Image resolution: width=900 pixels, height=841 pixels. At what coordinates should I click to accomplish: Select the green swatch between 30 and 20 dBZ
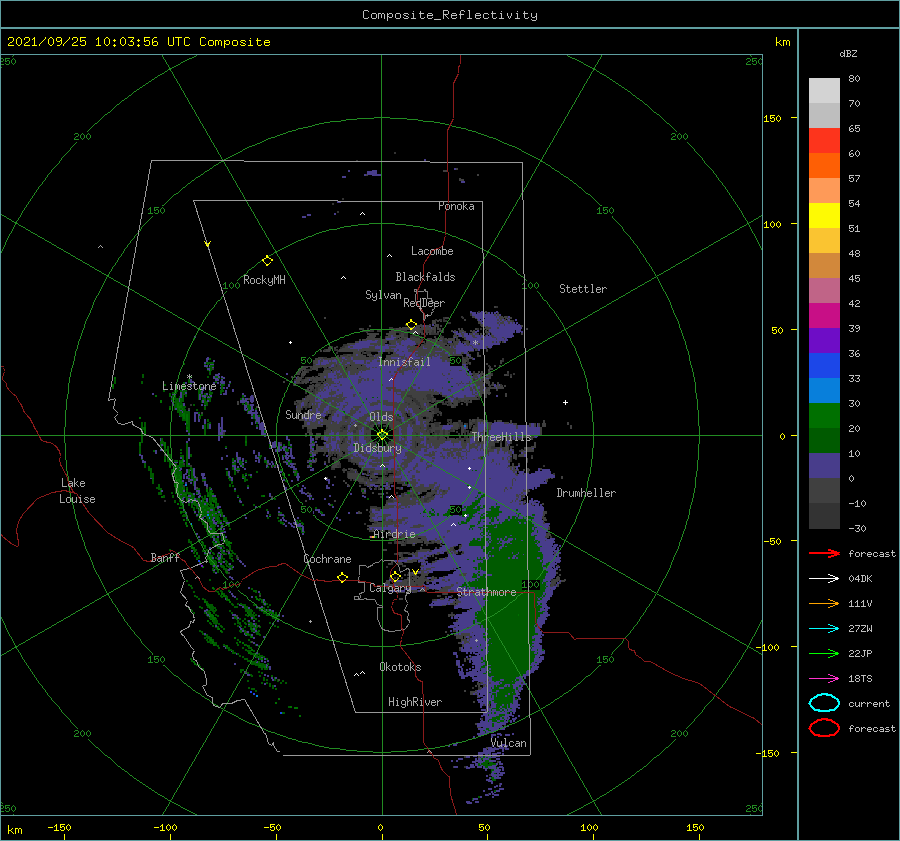click(x=824, y=415)
